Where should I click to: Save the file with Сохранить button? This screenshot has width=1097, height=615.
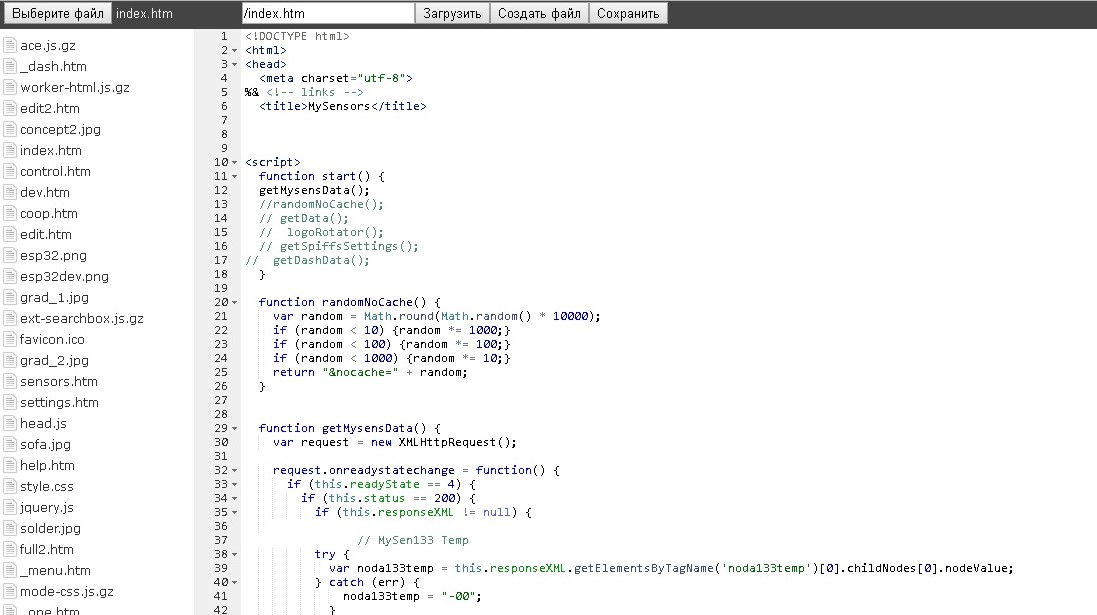pyautogui.click(x=628, y=14)
